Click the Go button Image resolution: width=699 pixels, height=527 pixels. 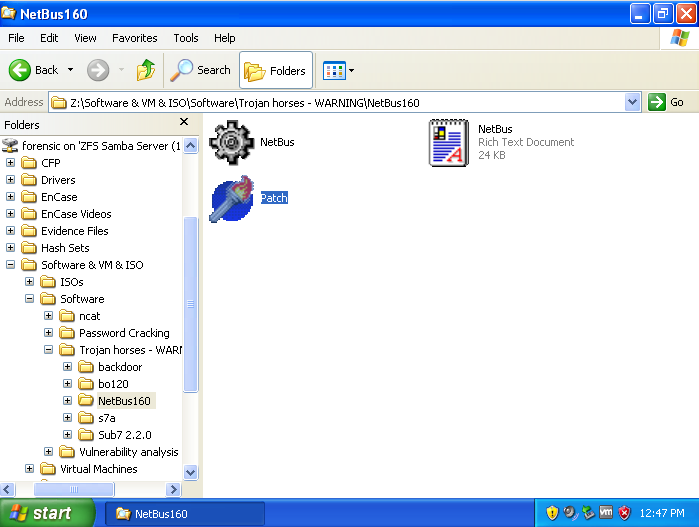click(x=666, y=103)
